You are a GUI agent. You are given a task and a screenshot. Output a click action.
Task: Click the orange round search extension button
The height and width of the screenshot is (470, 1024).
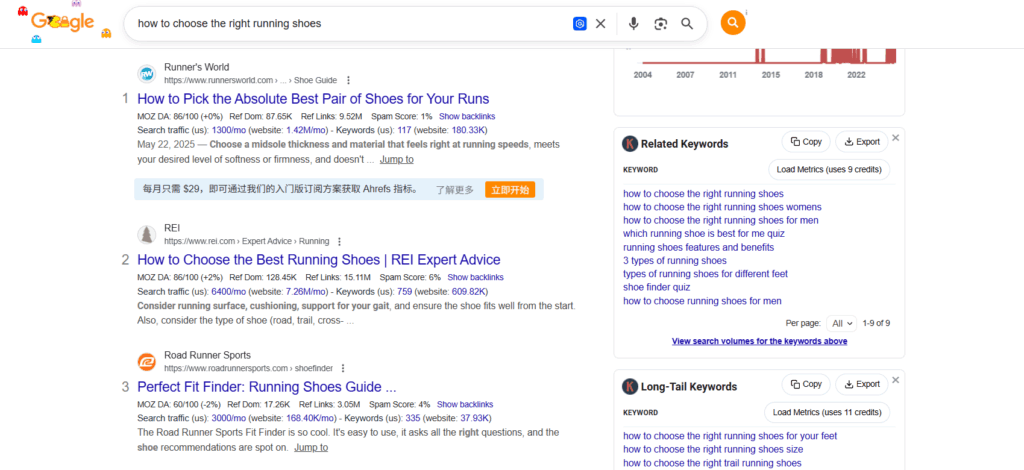pos(733,23)
